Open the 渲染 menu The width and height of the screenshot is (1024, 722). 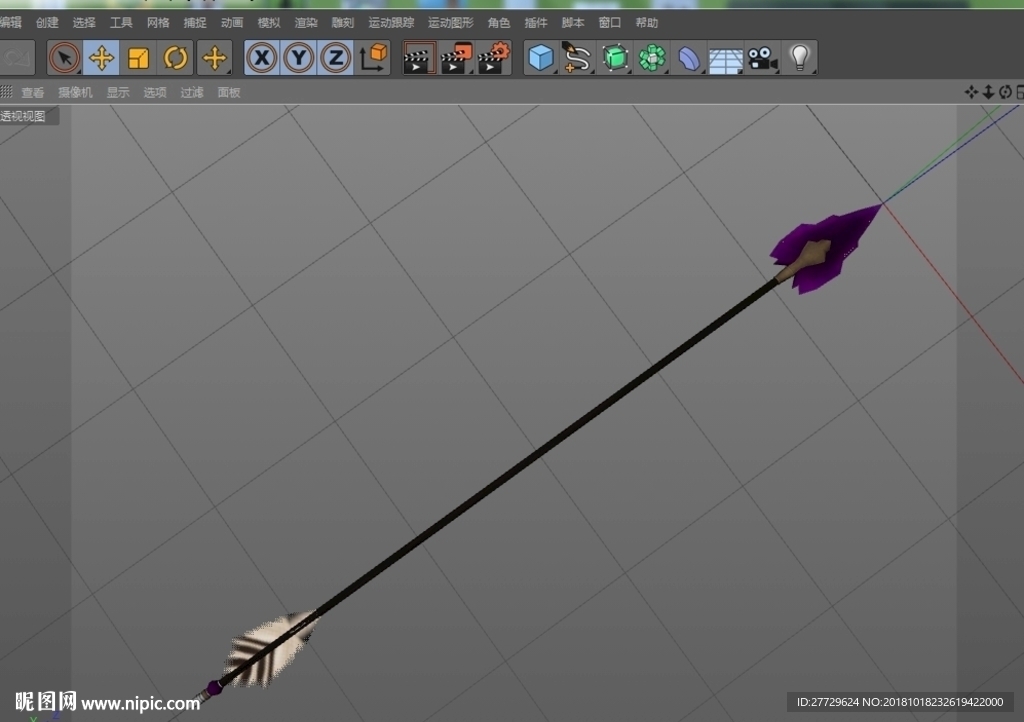306,23
